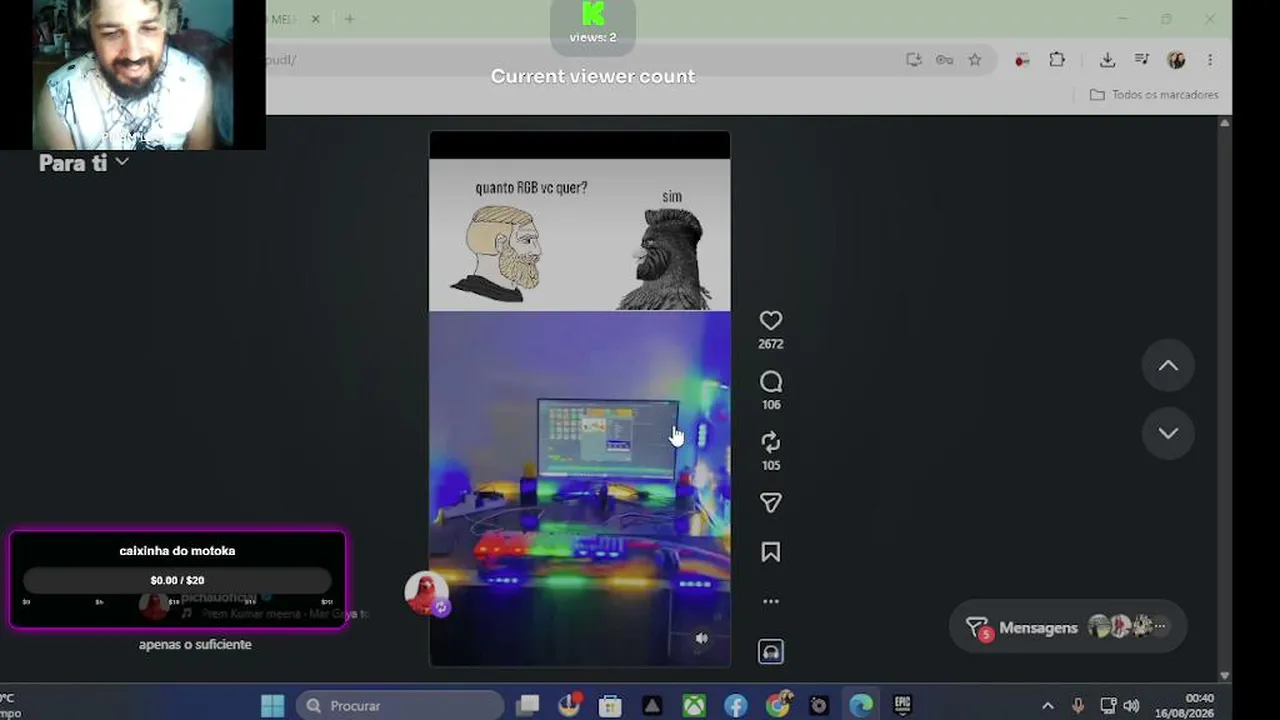Open the Xbox app from the taskbar
Screen dimensions: 1280x720
click(693, 706)
